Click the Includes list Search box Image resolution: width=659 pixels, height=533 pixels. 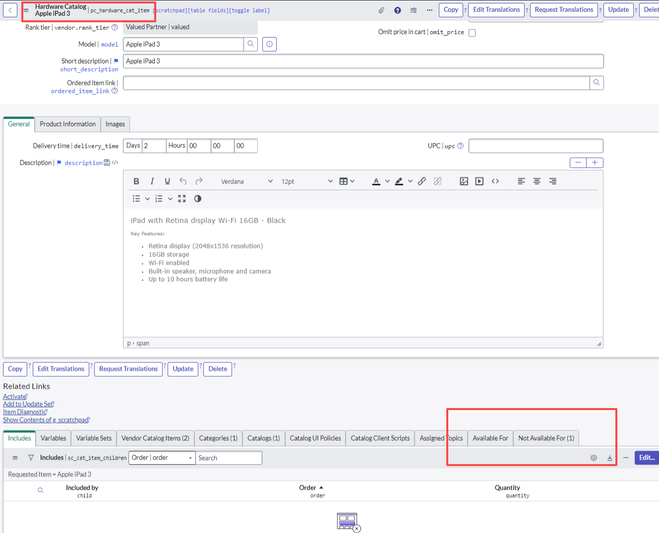tap(229, 458)
